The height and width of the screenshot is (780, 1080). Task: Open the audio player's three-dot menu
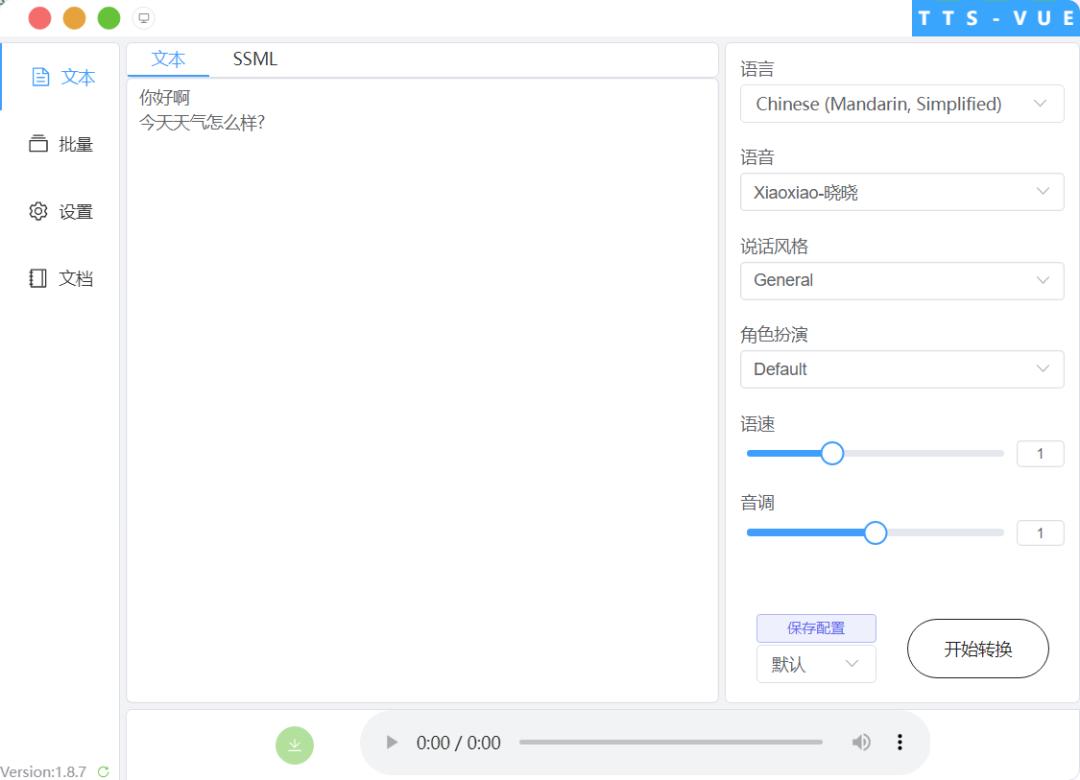[899, 742]
